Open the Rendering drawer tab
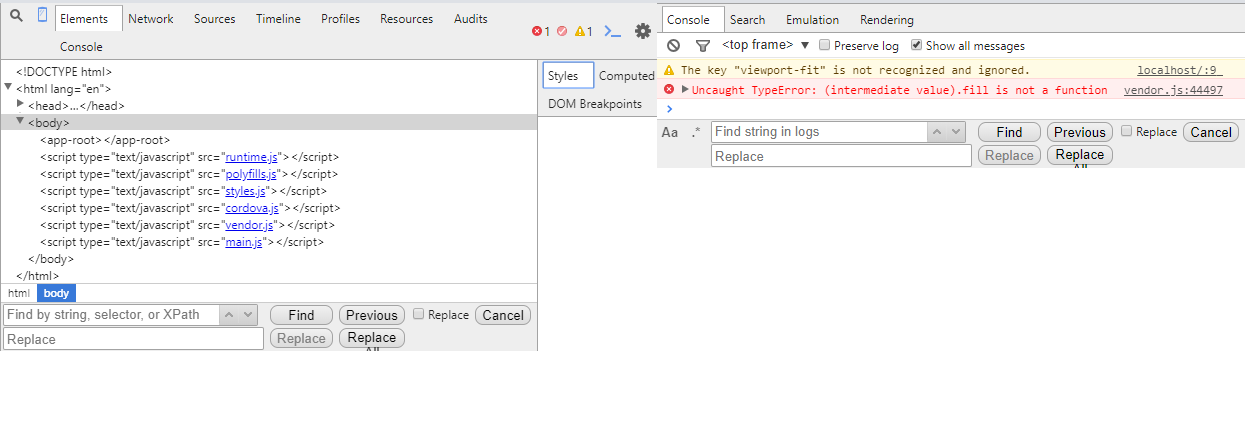The width and height of the screenshot is (1245, 432). [887, 20]
